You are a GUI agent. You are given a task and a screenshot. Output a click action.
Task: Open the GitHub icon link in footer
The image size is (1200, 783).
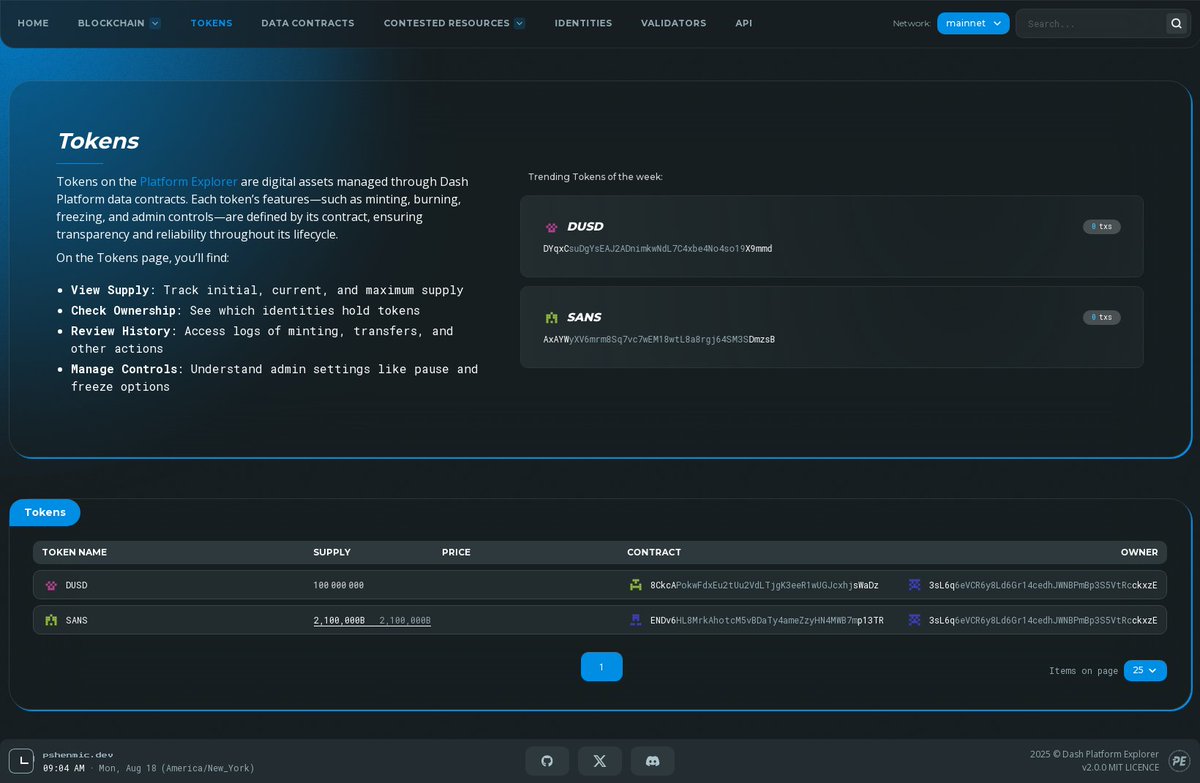(547, 761)
